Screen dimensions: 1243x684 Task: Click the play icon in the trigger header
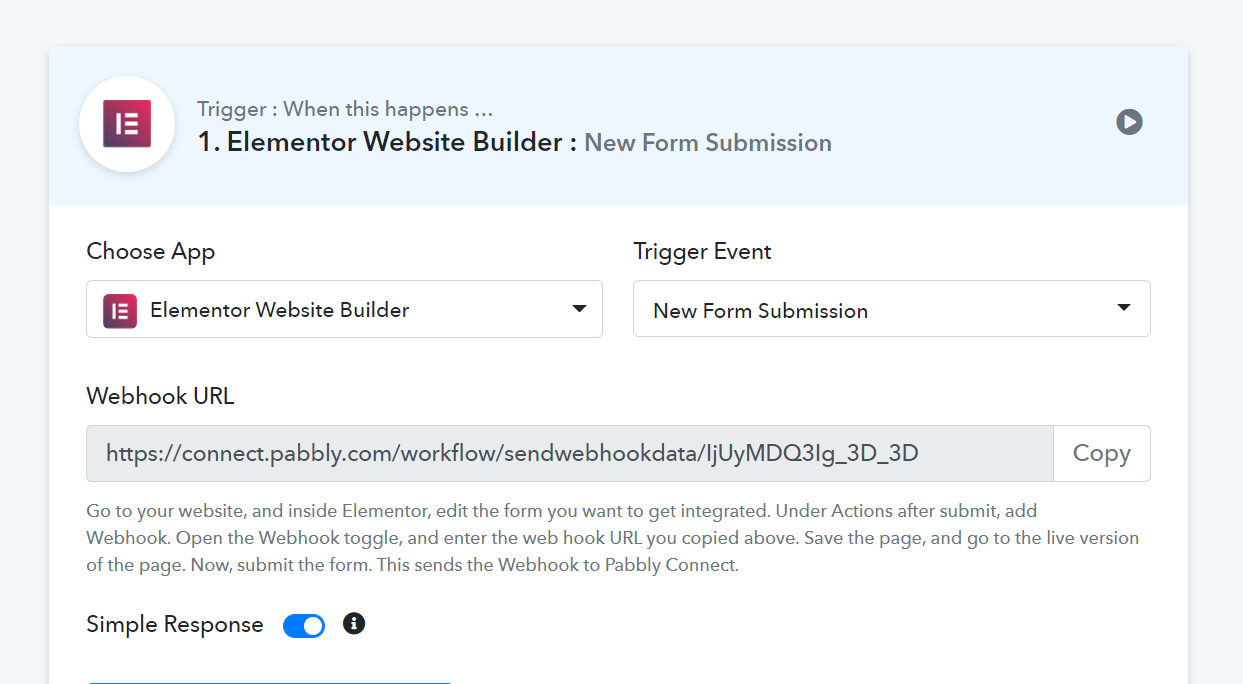[1129, 122]
